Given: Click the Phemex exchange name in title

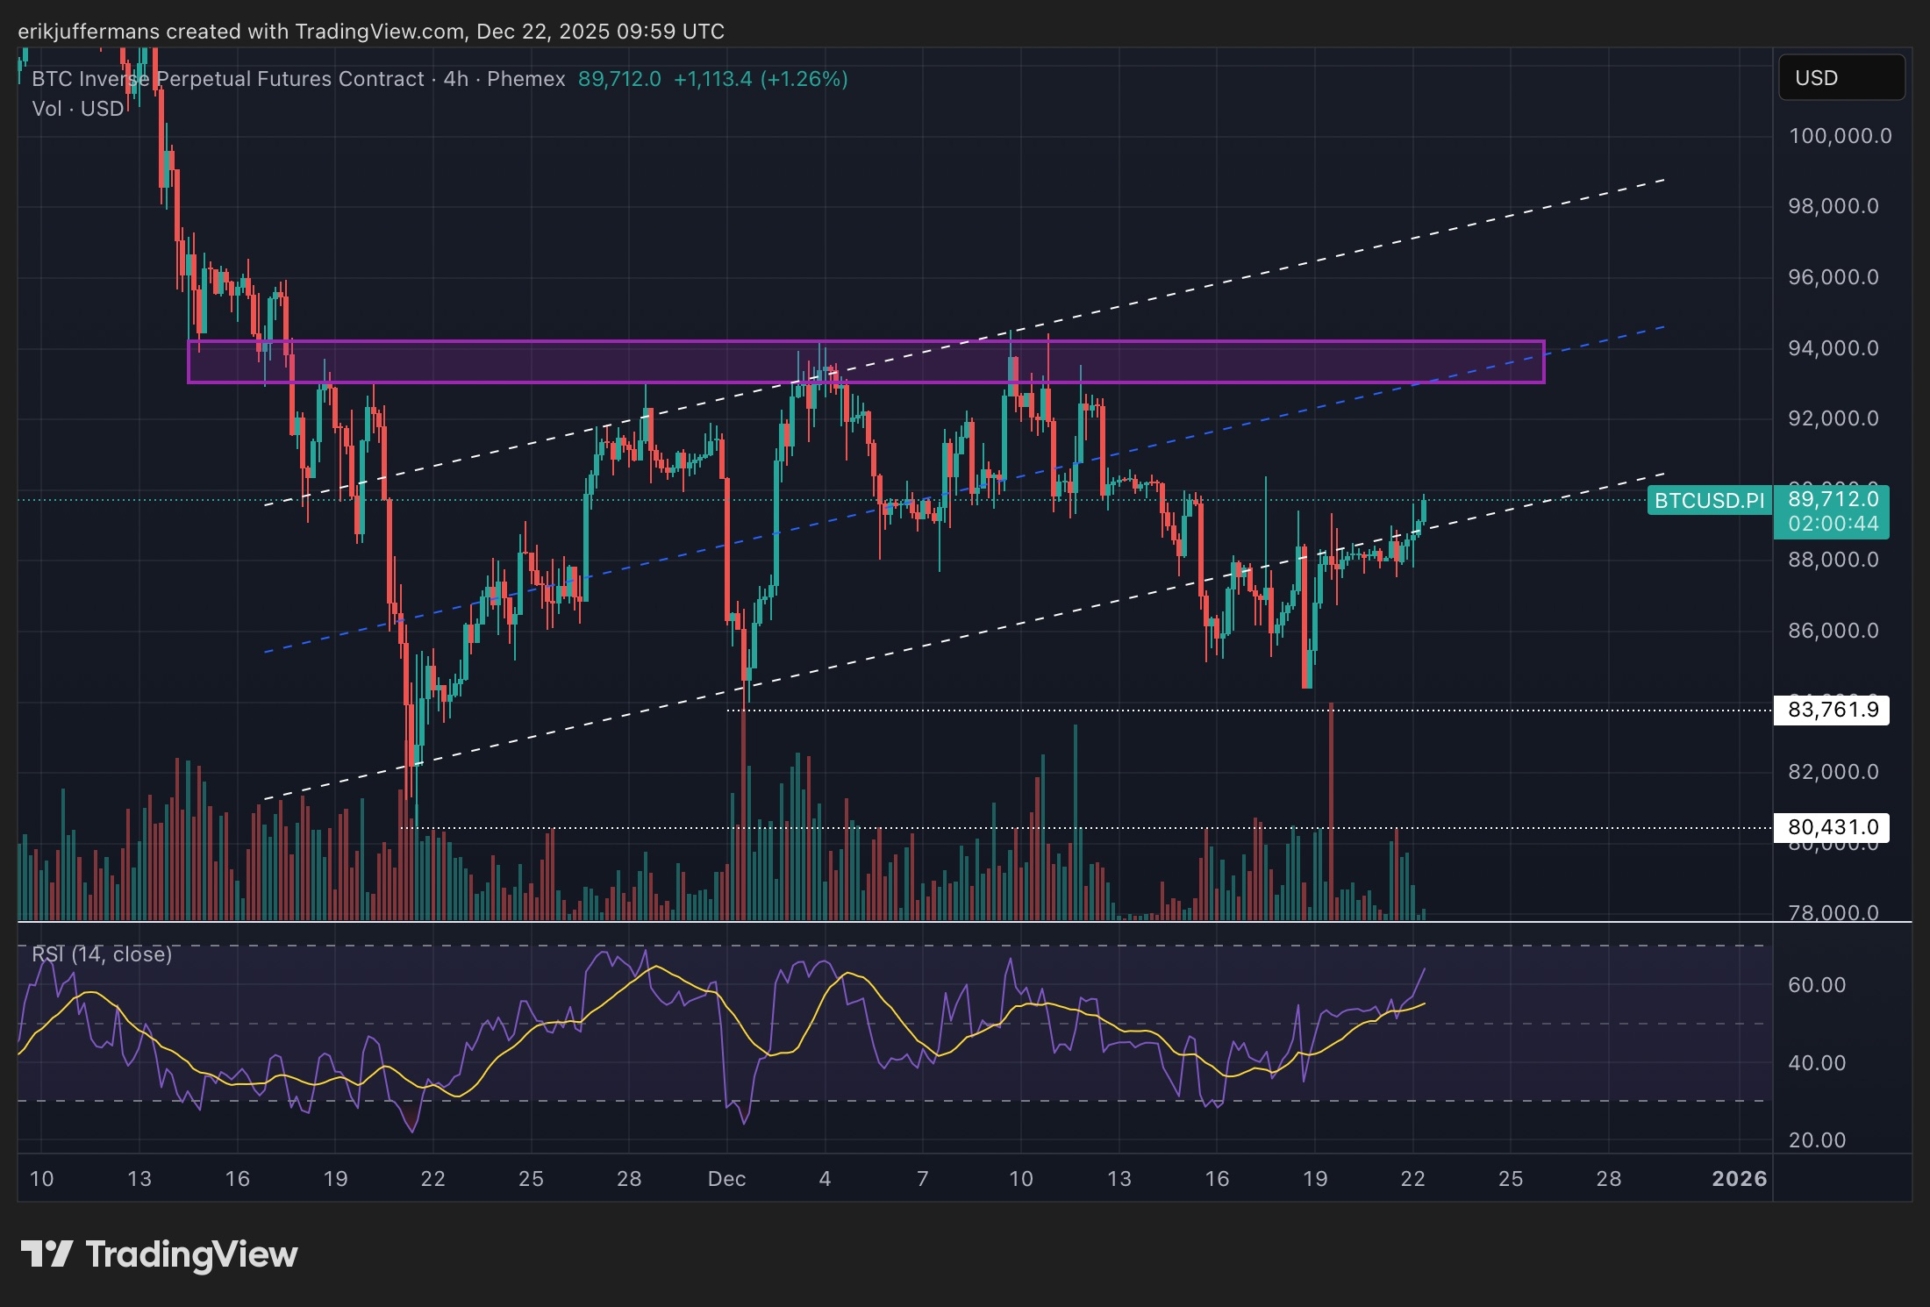Looking at the screenshot, I should tap(526, 79).
